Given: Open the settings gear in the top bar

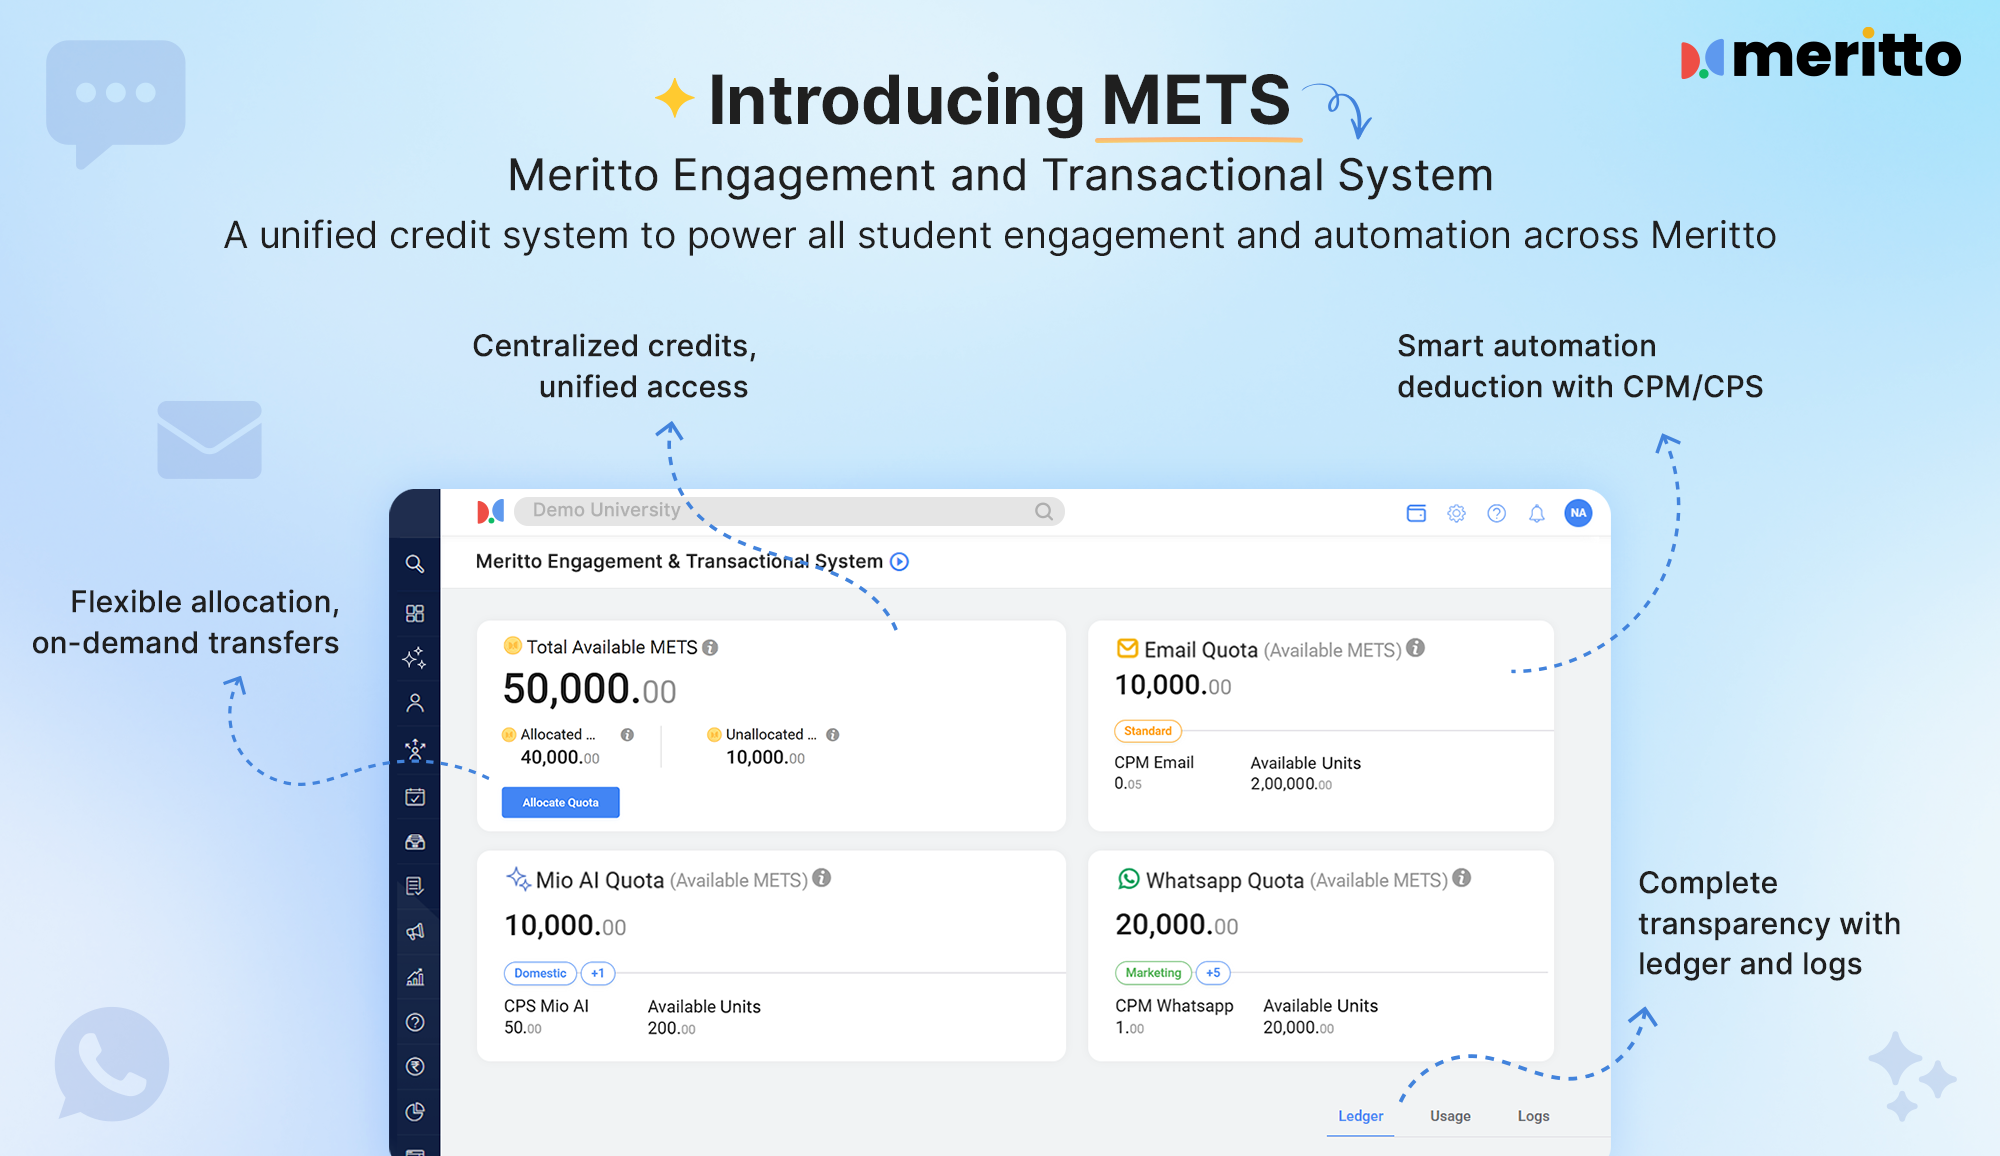Looking at the screenshot, I should pyautogui.click(x=1456, y=513).
